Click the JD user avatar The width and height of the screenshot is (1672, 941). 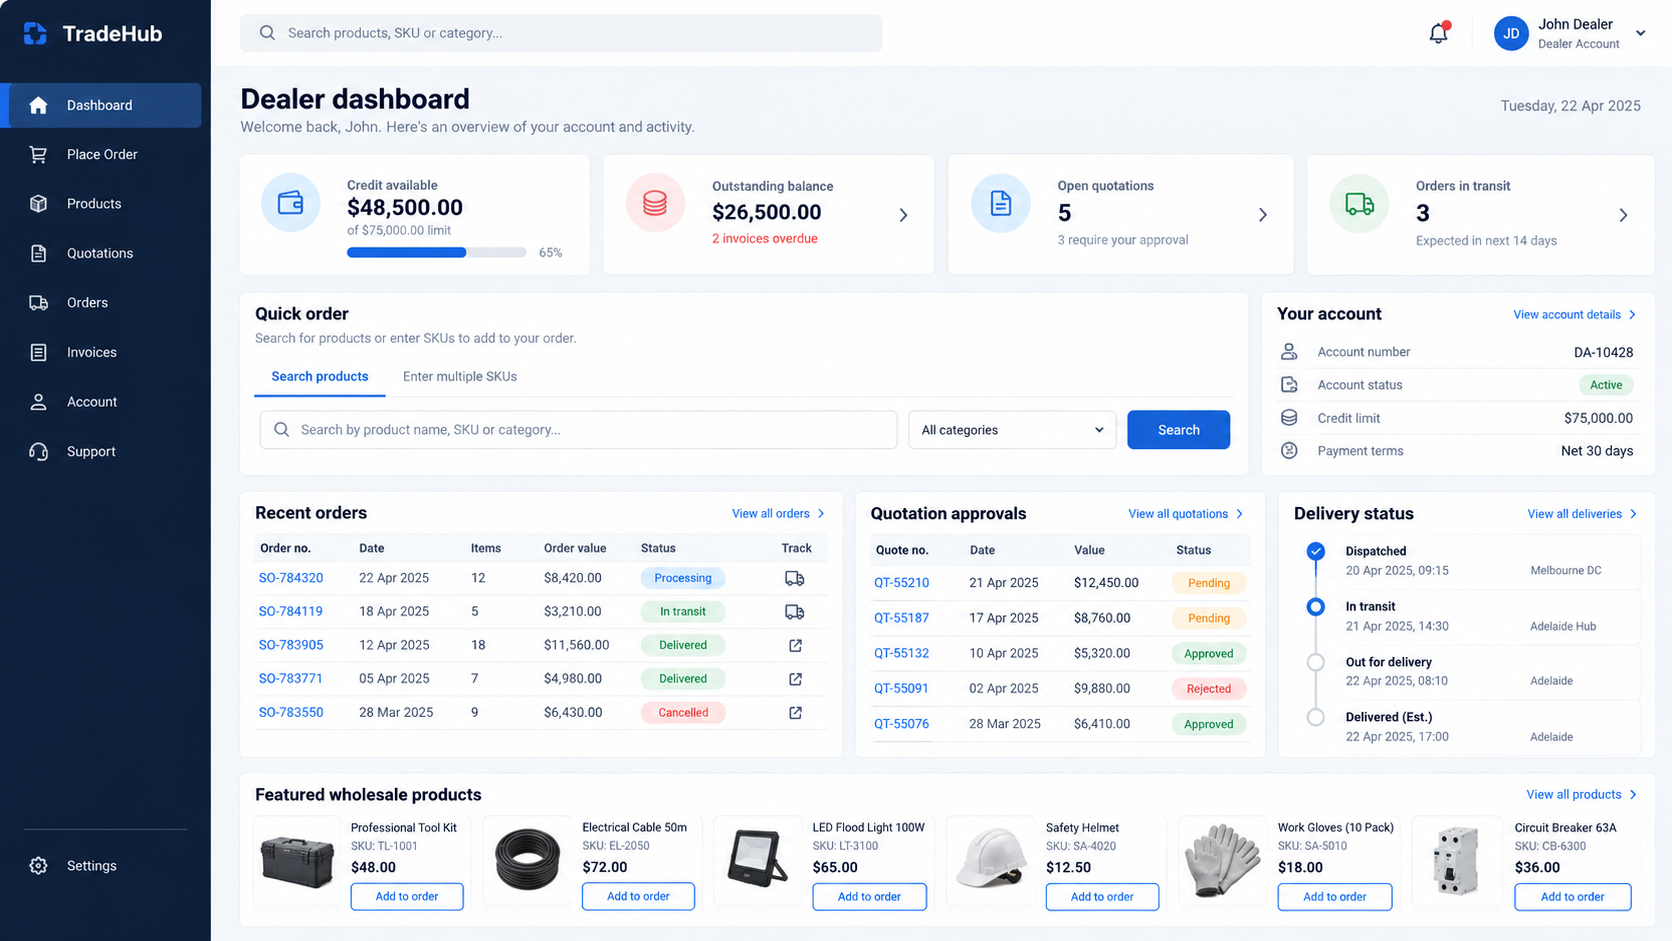[x=1511, y=33]
